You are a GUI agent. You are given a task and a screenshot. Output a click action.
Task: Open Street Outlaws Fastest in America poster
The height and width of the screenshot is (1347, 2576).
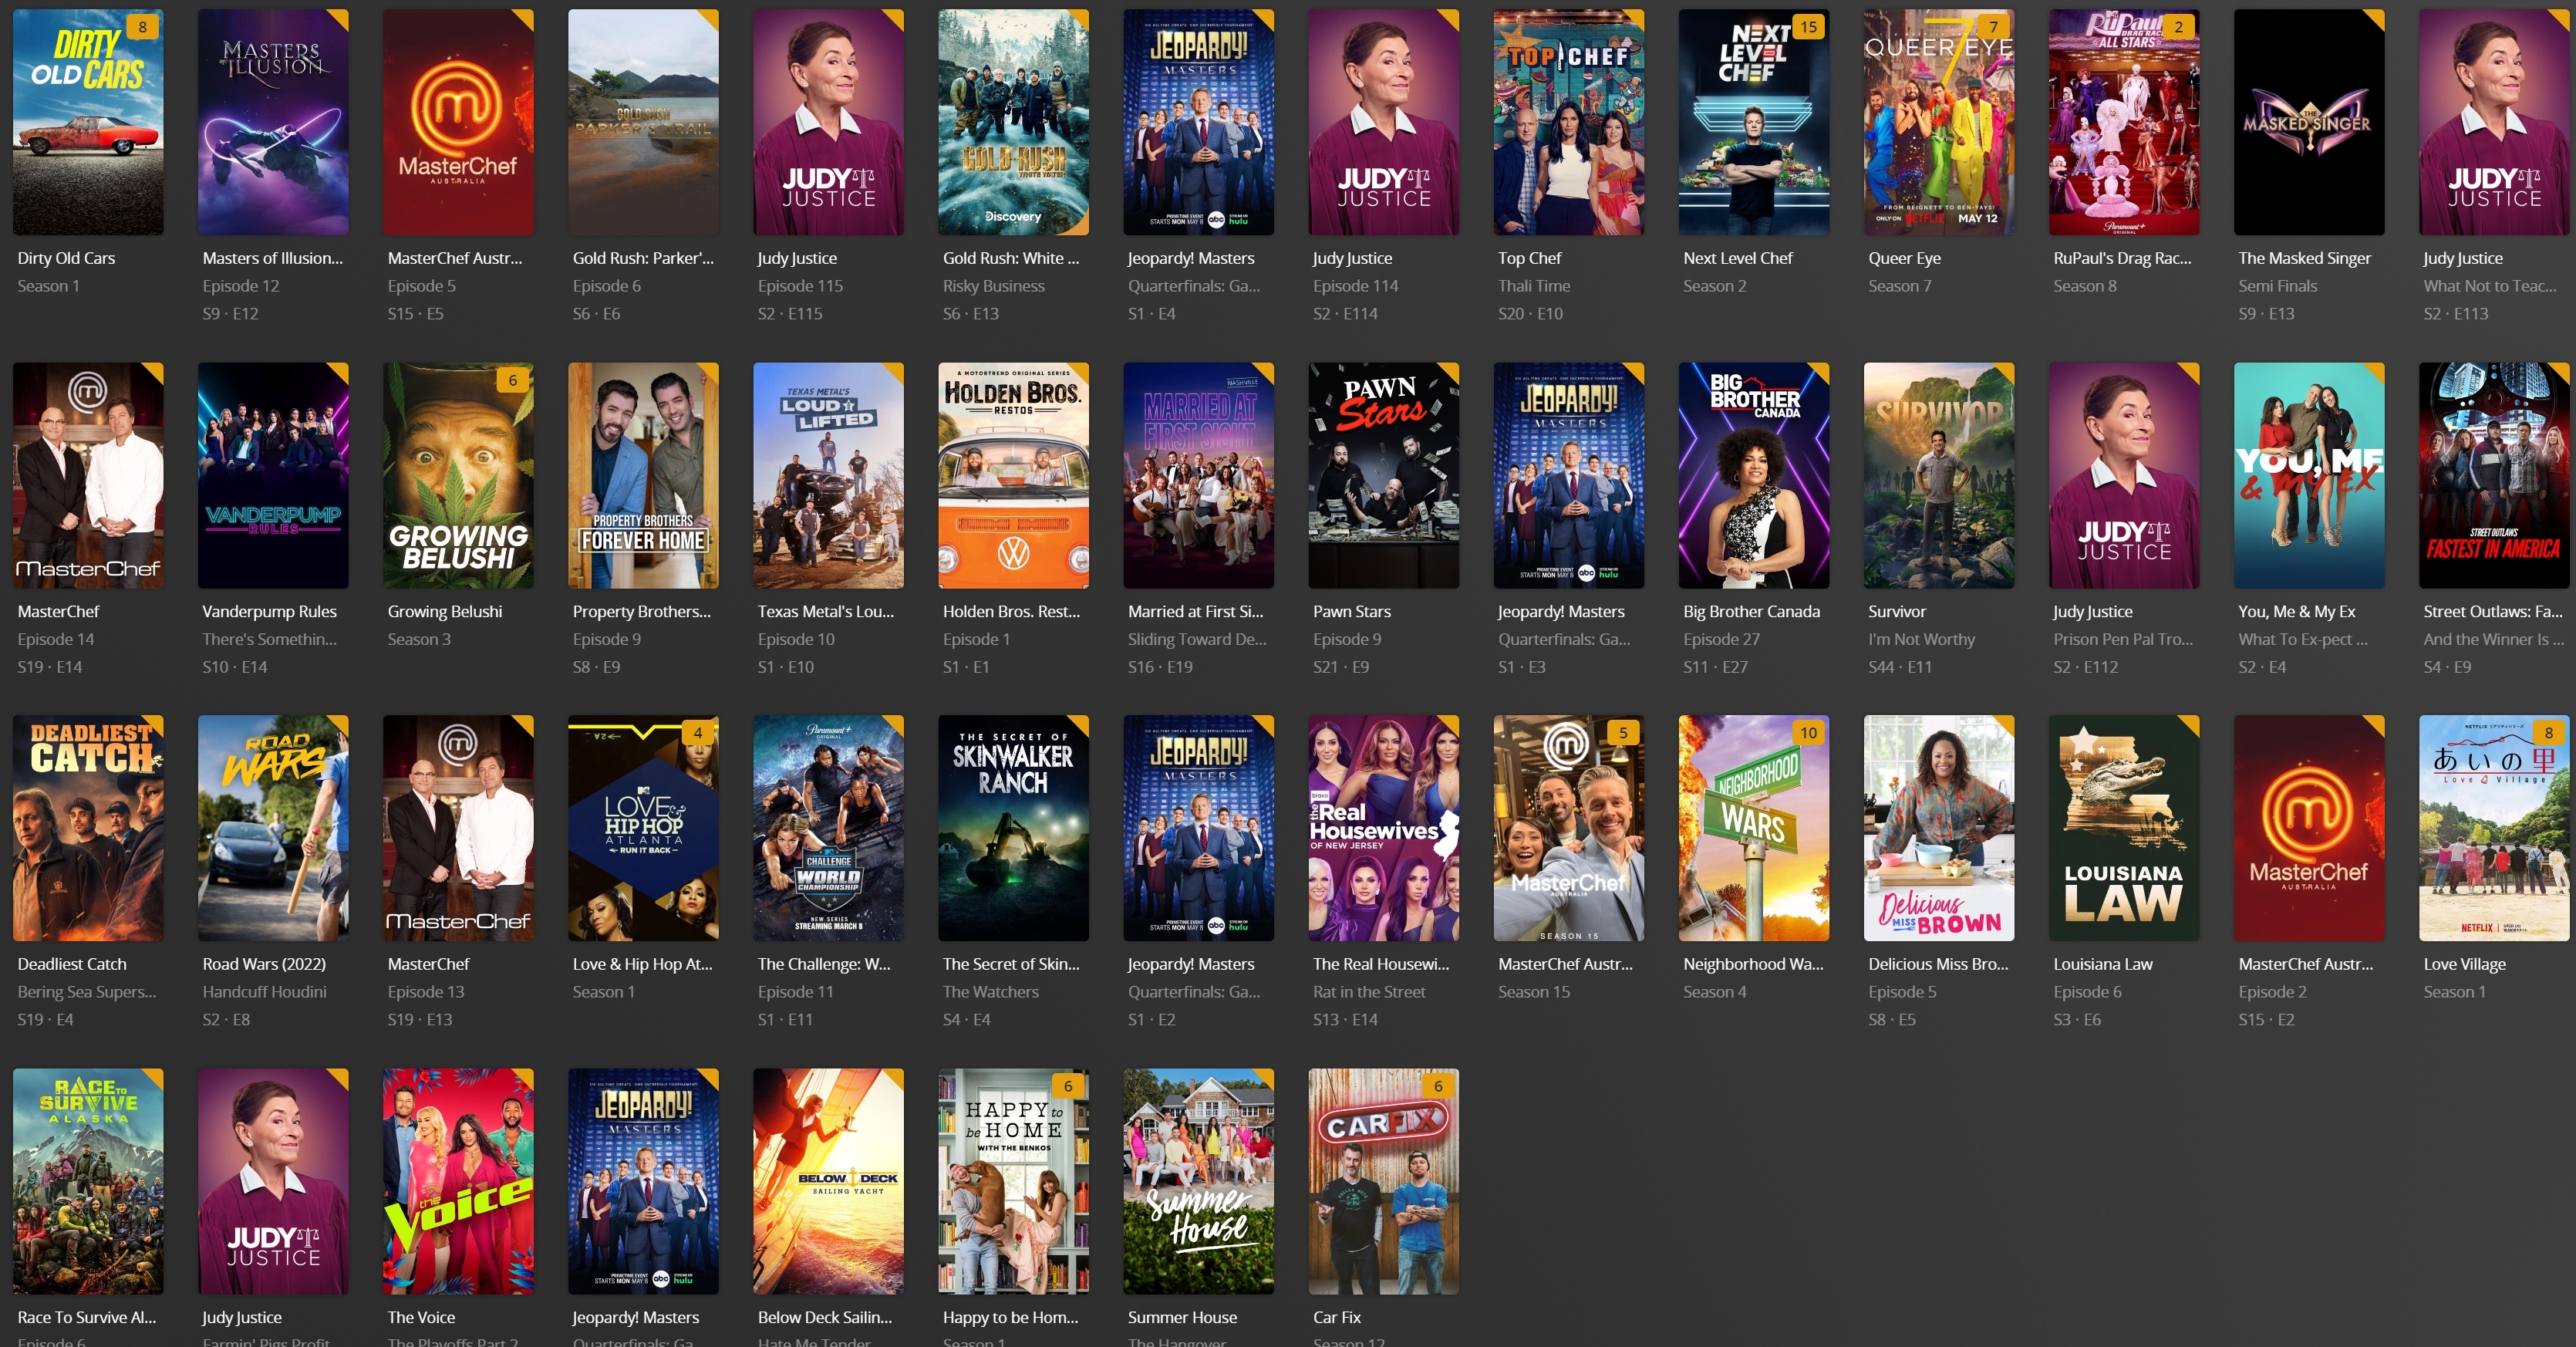[2494, 475]
